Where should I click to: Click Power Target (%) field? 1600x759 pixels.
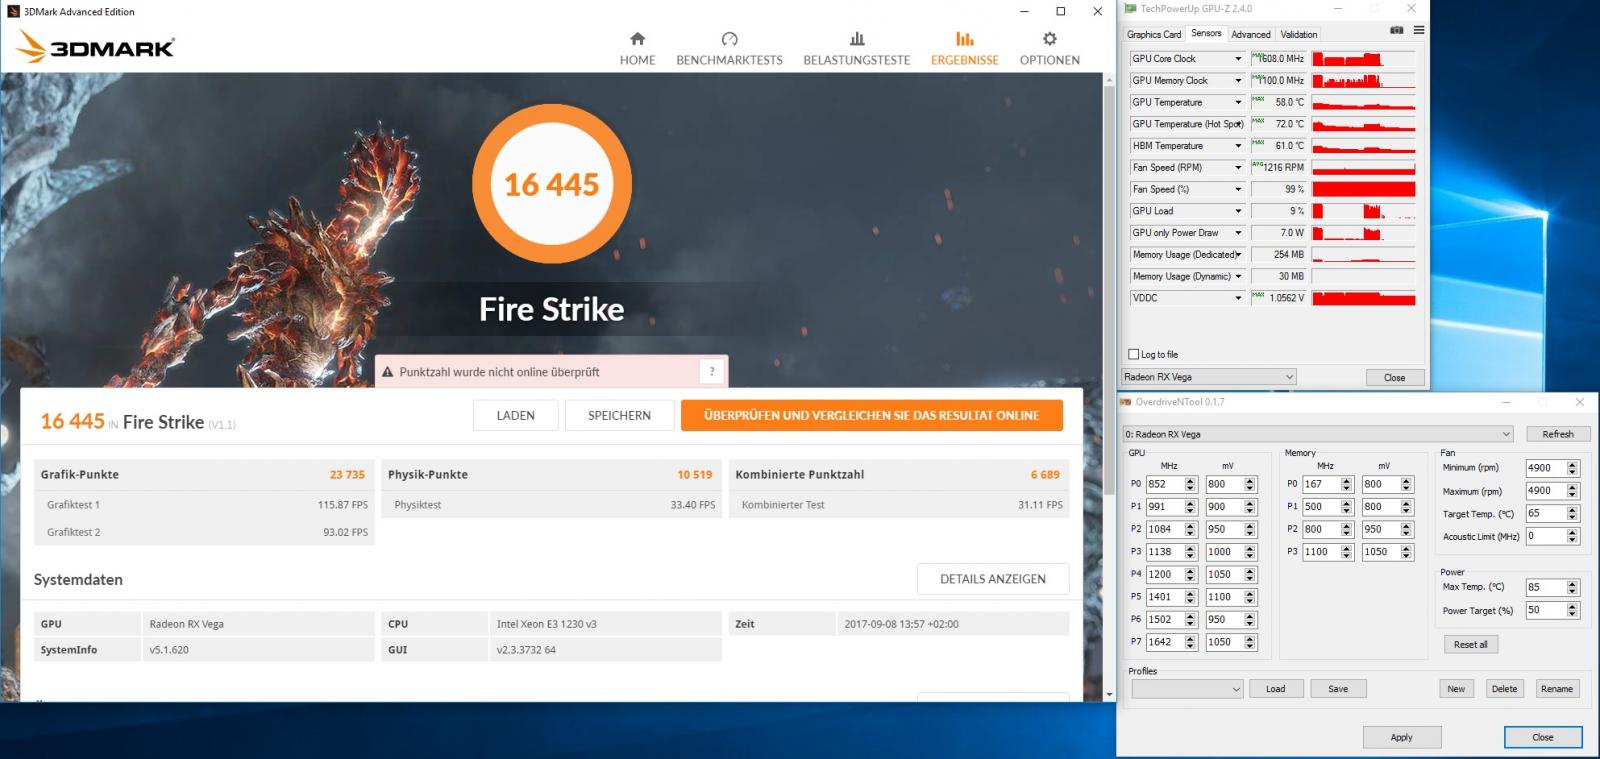(1545, 610)
